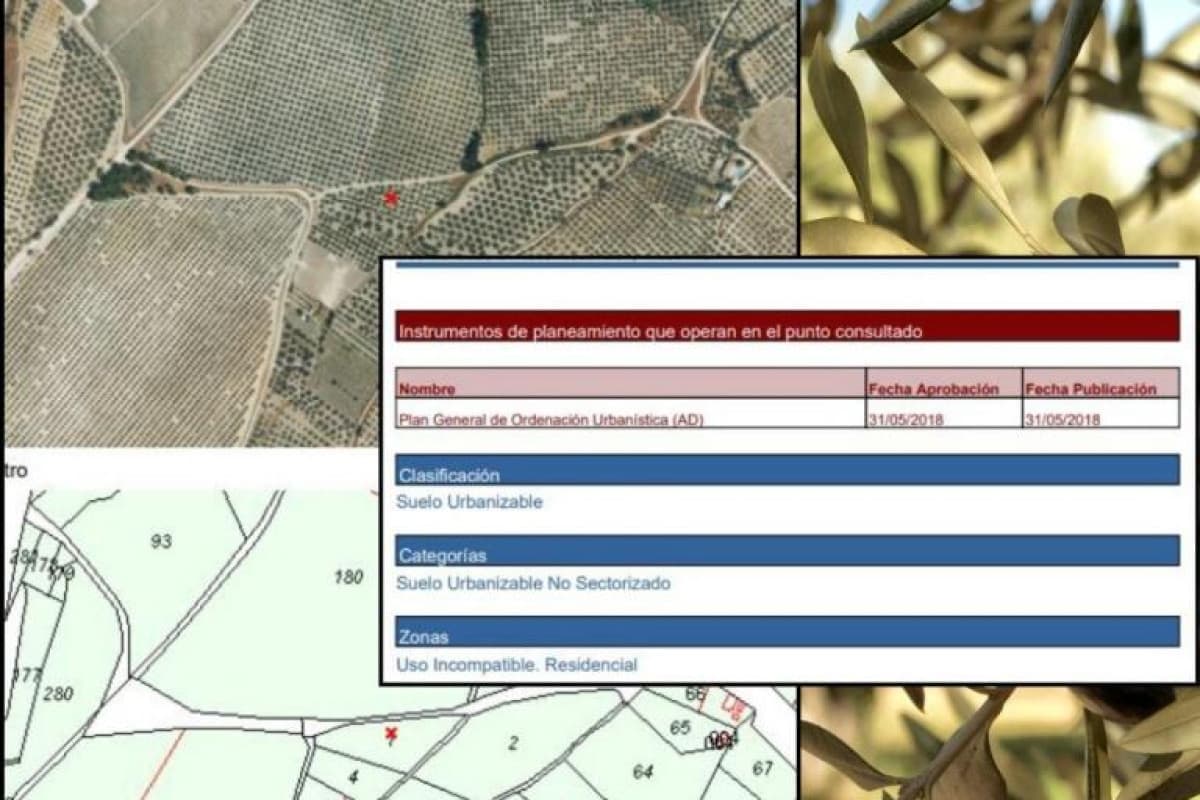Click the 'Nombre' column header
This screenshot has width=1200, height=800.
pyautogui.click(x=631, y=384)
